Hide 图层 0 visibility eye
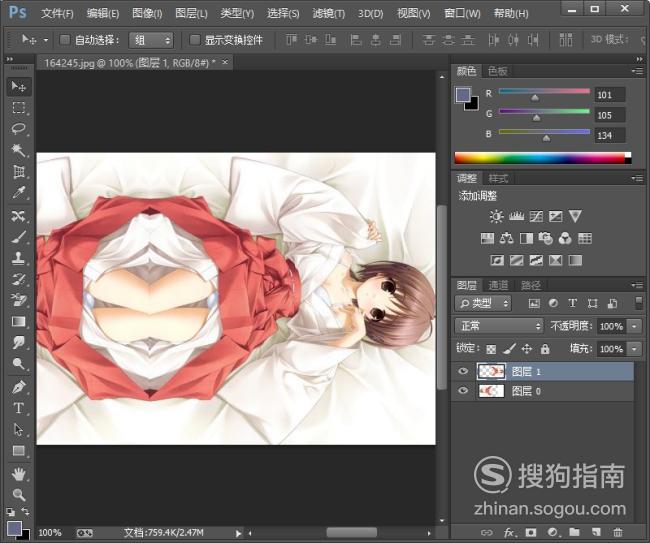650x543 pixels. click(x=463, y=390)
